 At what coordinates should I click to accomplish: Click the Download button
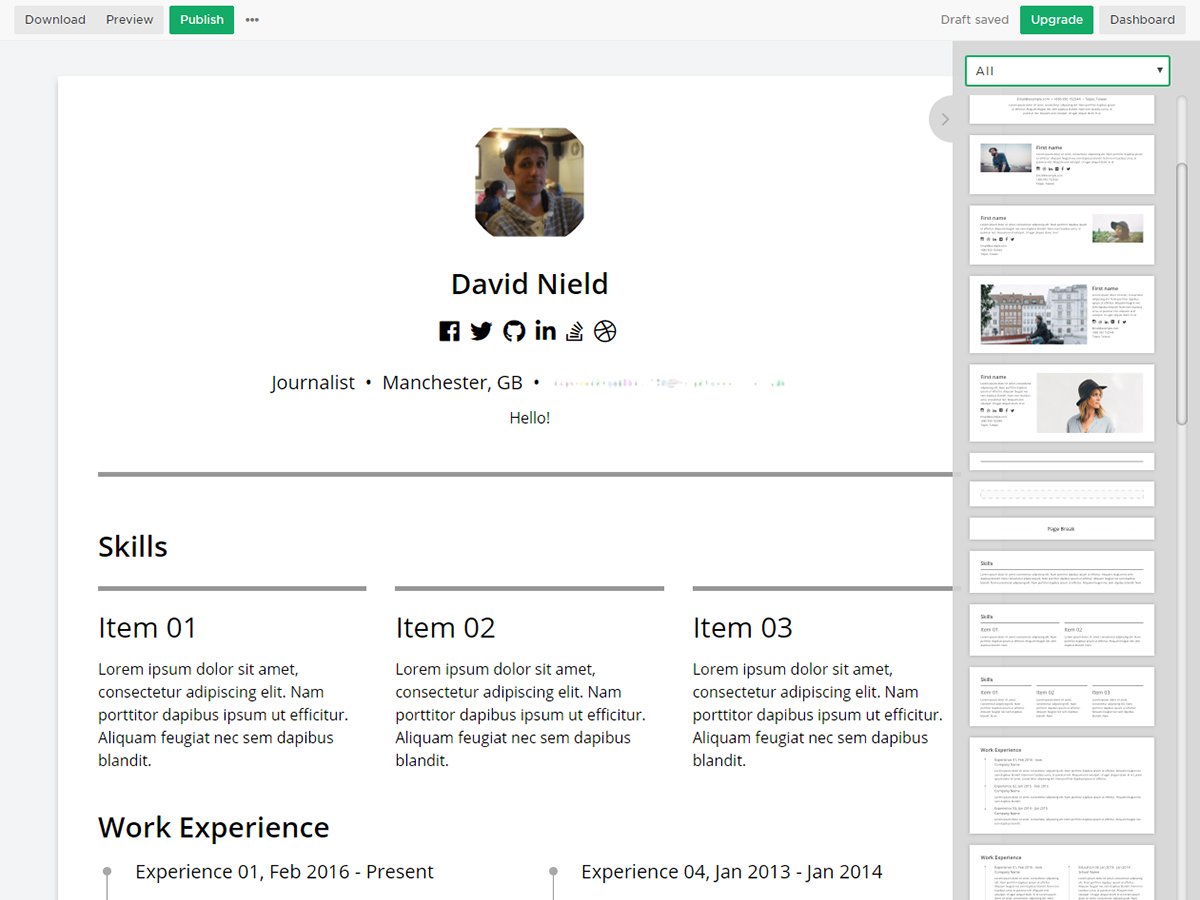click(x=55, y=20)
